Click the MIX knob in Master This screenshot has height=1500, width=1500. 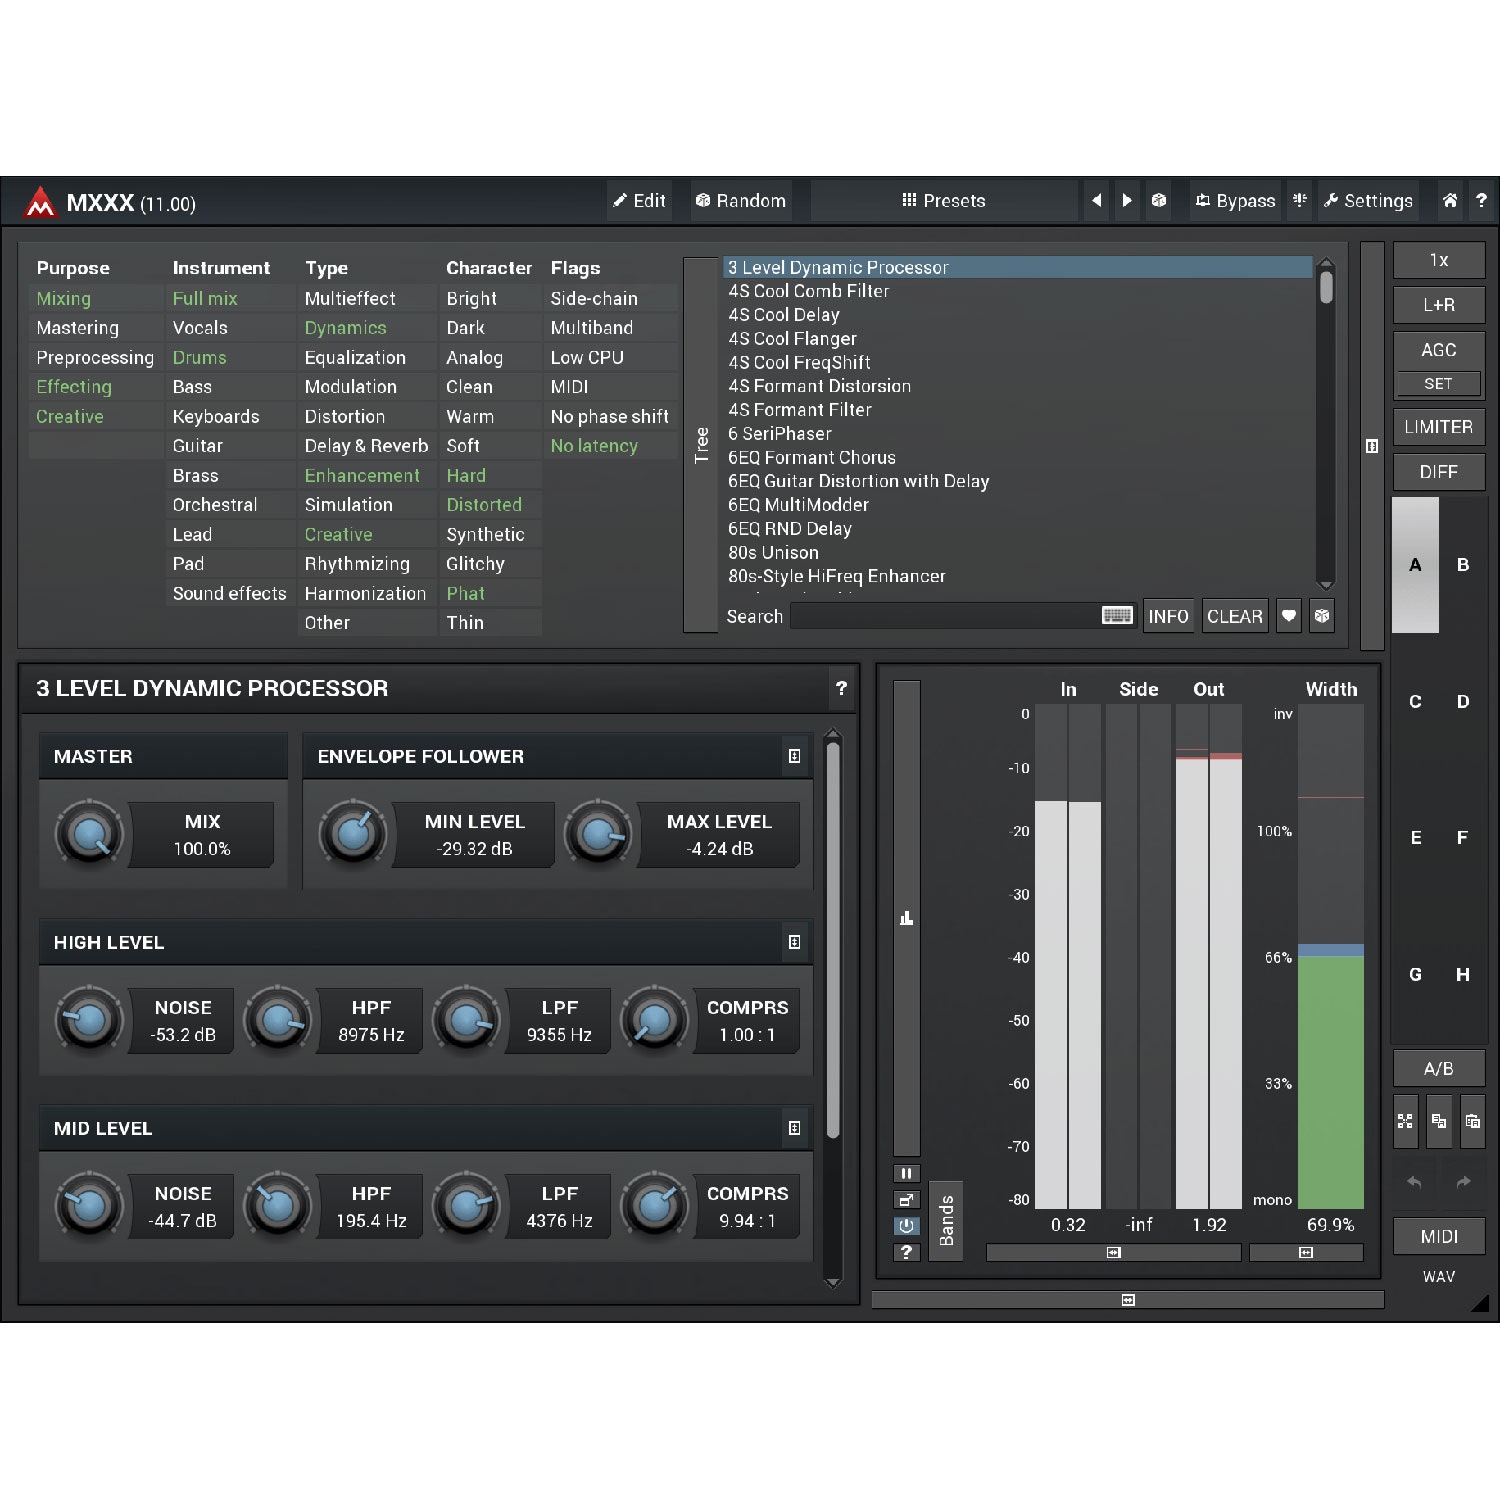[x=90, y=833]
